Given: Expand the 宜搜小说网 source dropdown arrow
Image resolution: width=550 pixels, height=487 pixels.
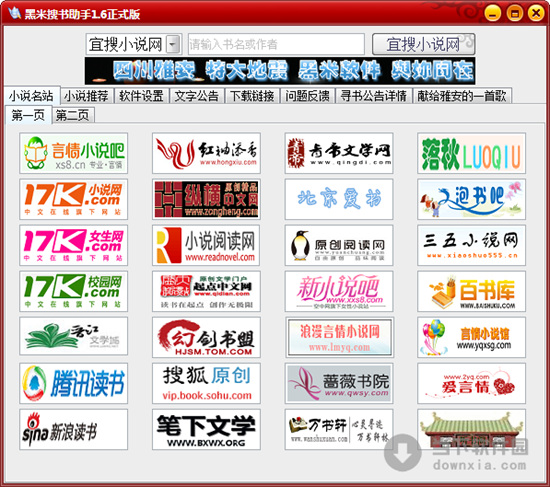Looking at the screenshot, I should (x=173, y=45).
